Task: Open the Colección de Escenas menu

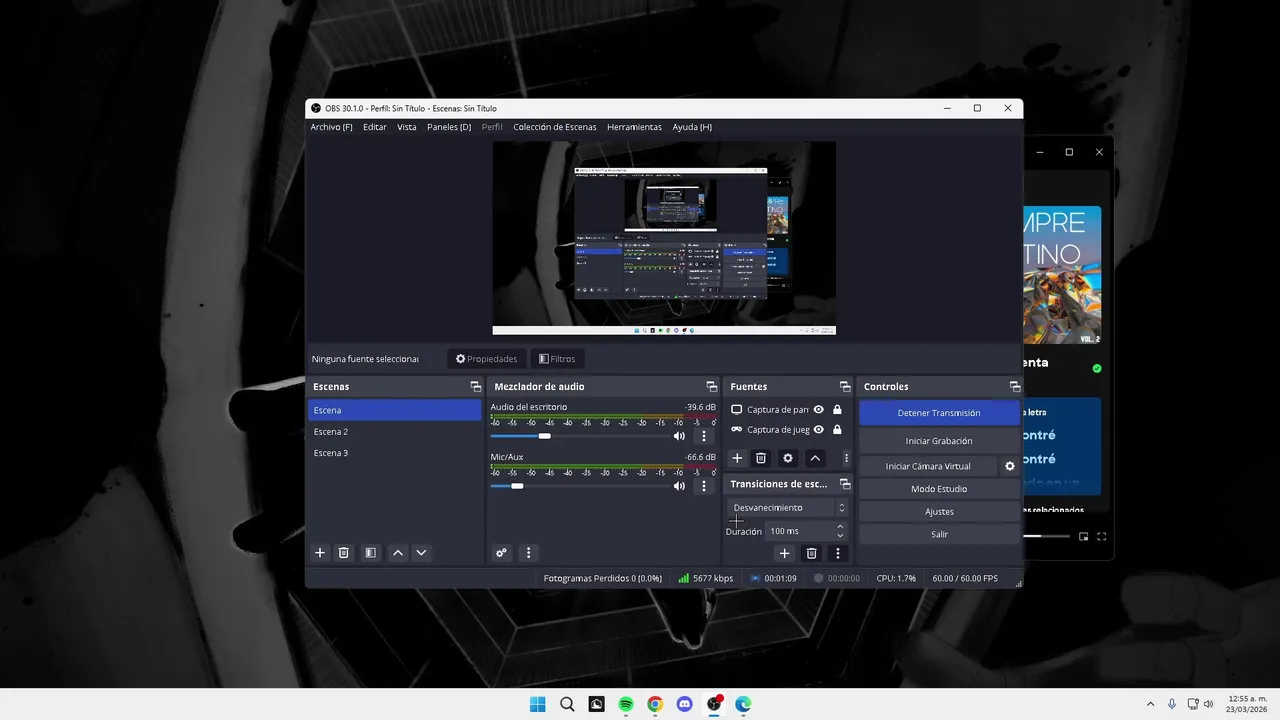Action: click(555, 127)
